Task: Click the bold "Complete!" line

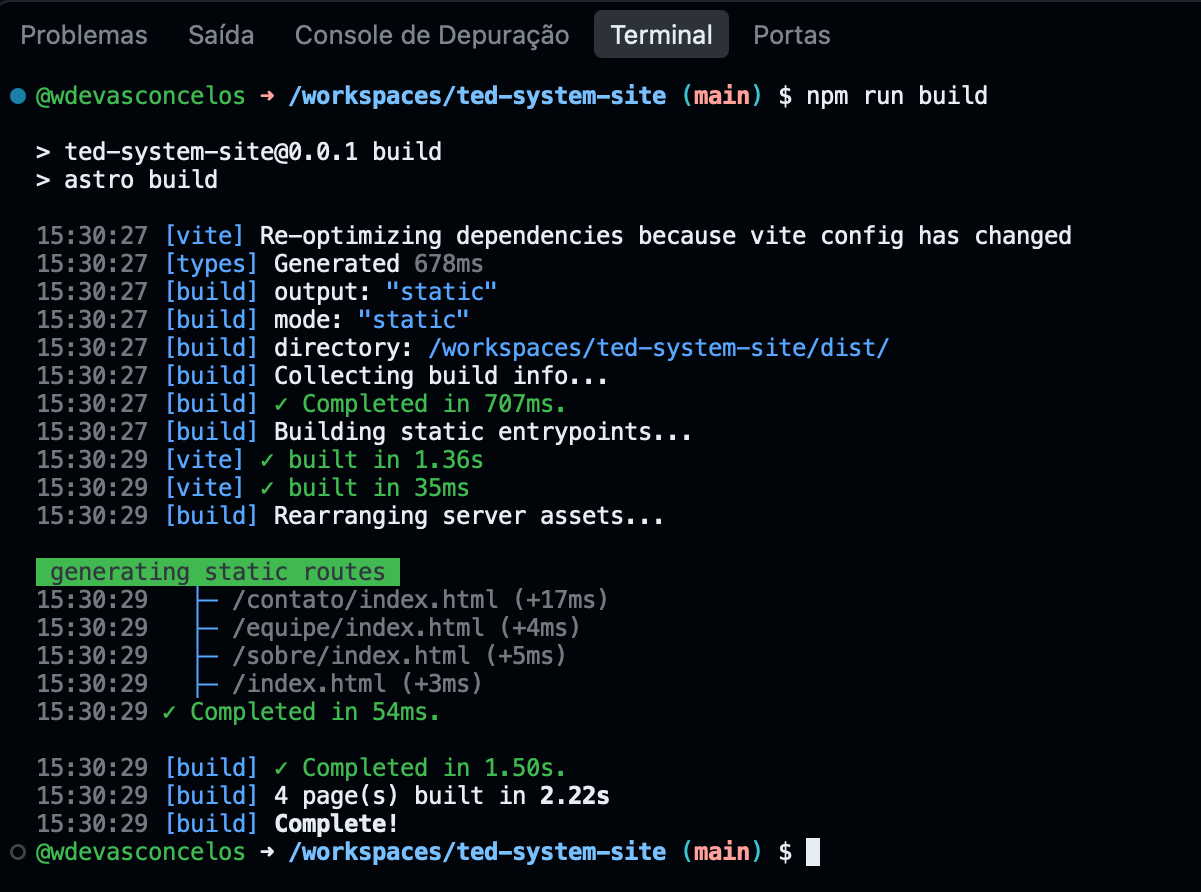Action: click(336, 824)
